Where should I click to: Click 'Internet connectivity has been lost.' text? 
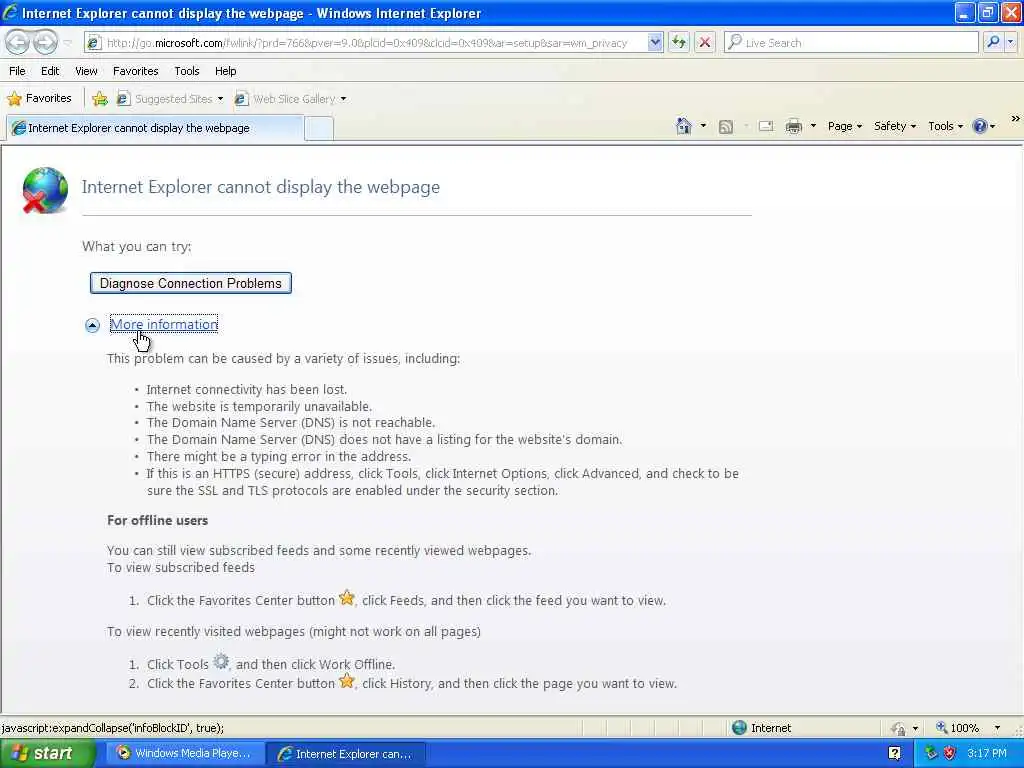pyautogui.click(x=246, y=389)
